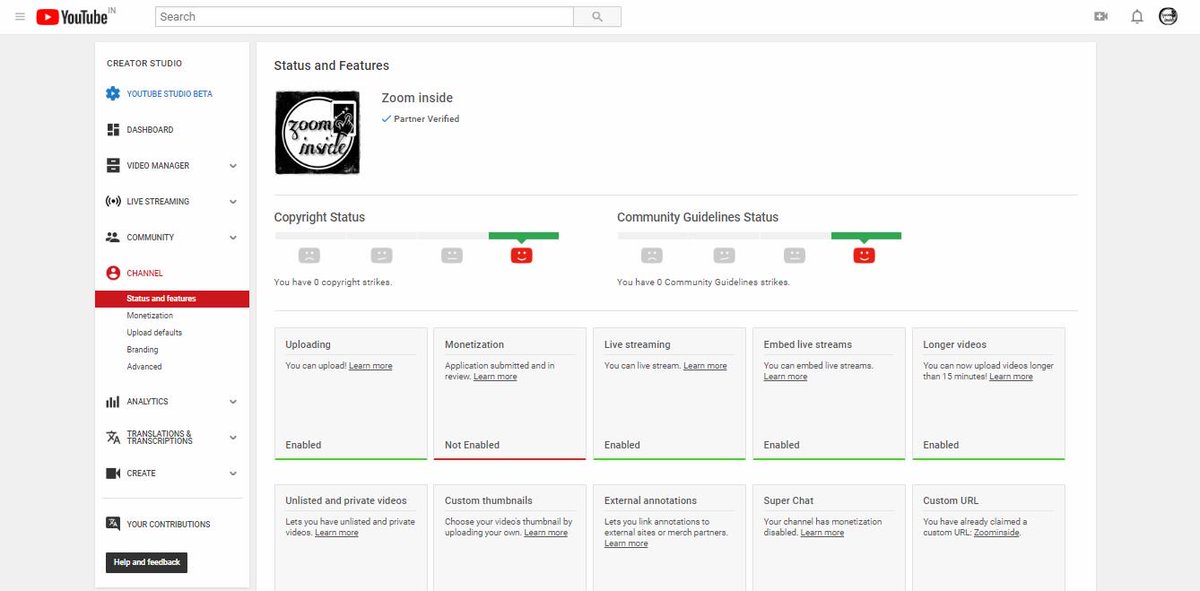Screen dimensions: 1200x591
Task: Expand the Community section chevron
Action: click(x=233, y=238)
